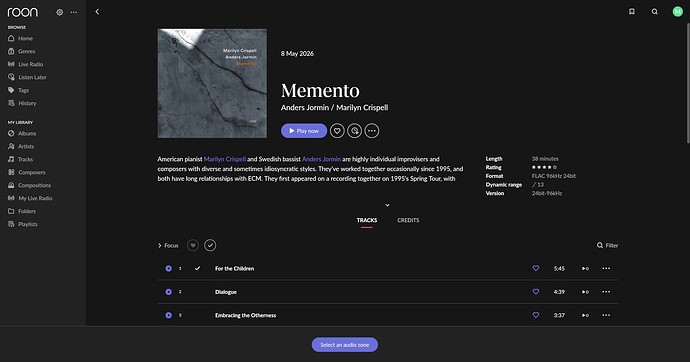Viewport: 690px width, 362px height.
Task: Select the Tracks tab
Action: [x=367, y=220]
